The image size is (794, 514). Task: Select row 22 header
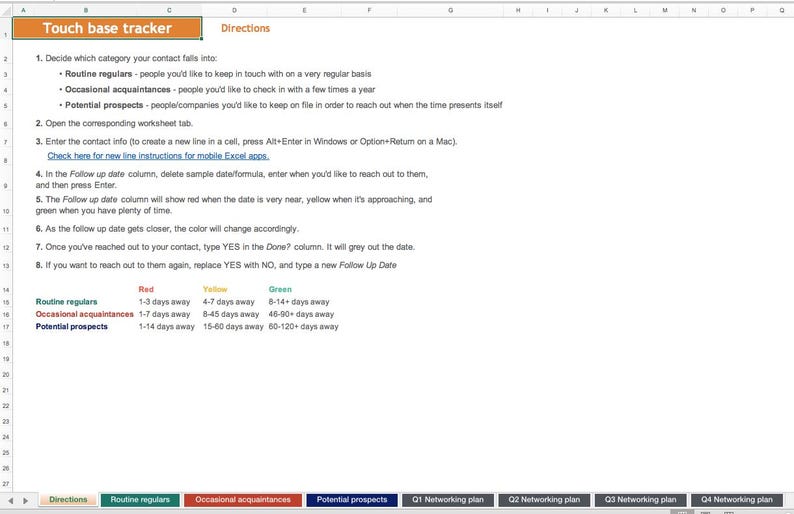click(6, 406)
